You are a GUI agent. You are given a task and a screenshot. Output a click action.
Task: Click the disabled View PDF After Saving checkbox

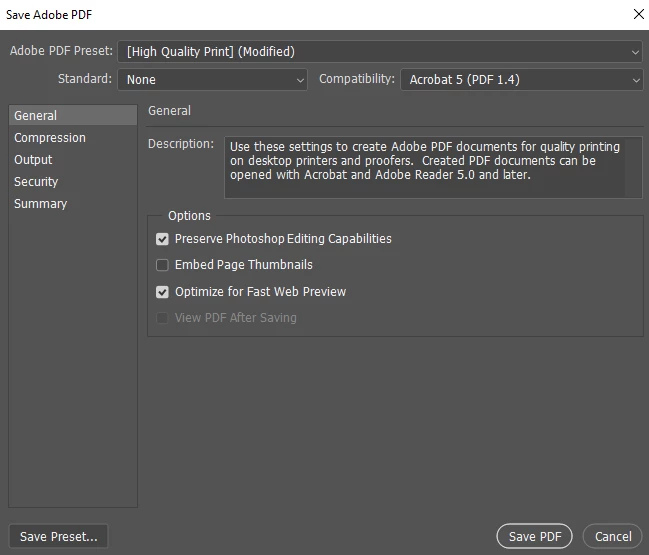(162, 318)
